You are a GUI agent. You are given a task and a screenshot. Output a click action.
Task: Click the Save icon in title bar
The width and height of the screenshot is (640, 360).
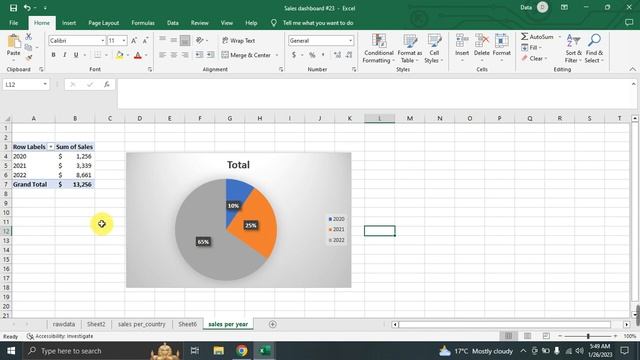[13, 8]
